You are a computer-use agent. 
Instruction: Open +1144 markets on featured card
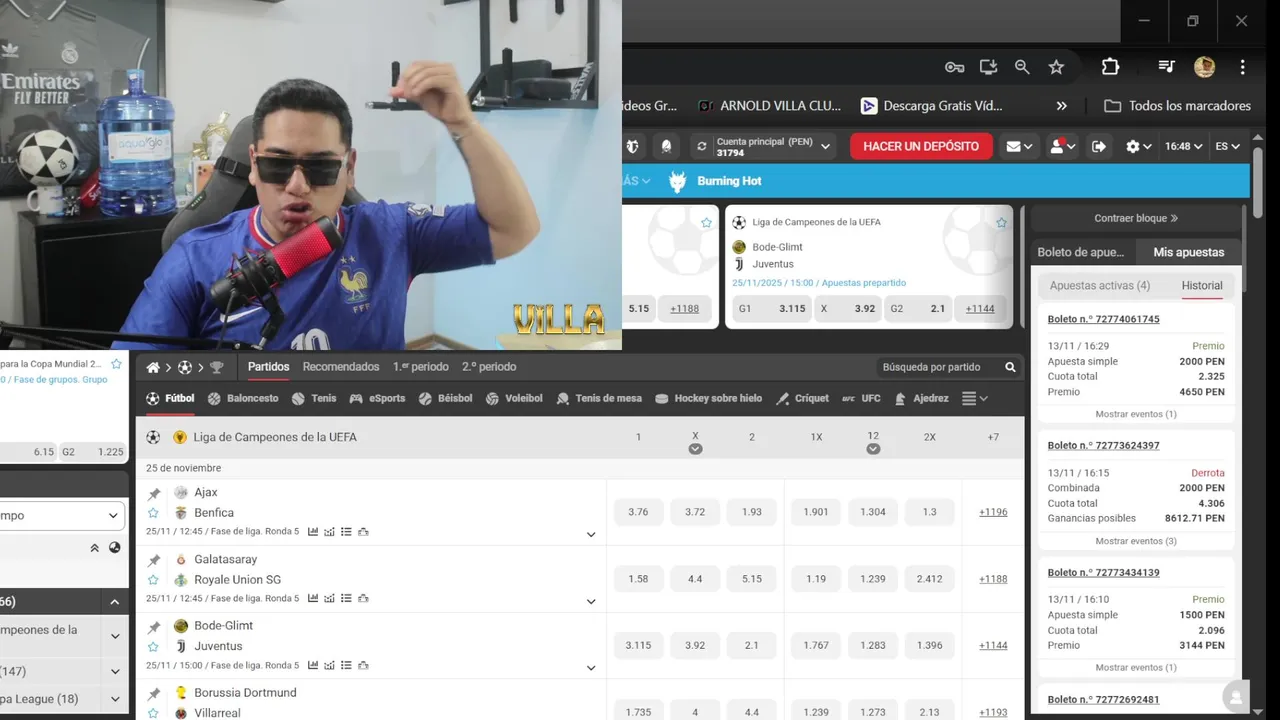pos(980,309)
